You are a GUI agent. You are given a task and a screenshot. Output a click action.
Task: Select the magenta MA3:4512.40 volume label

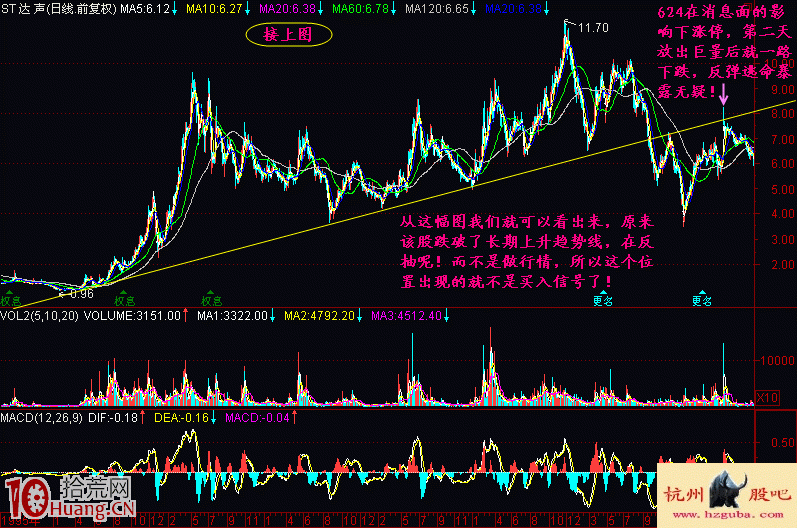[x=406, y=316]
